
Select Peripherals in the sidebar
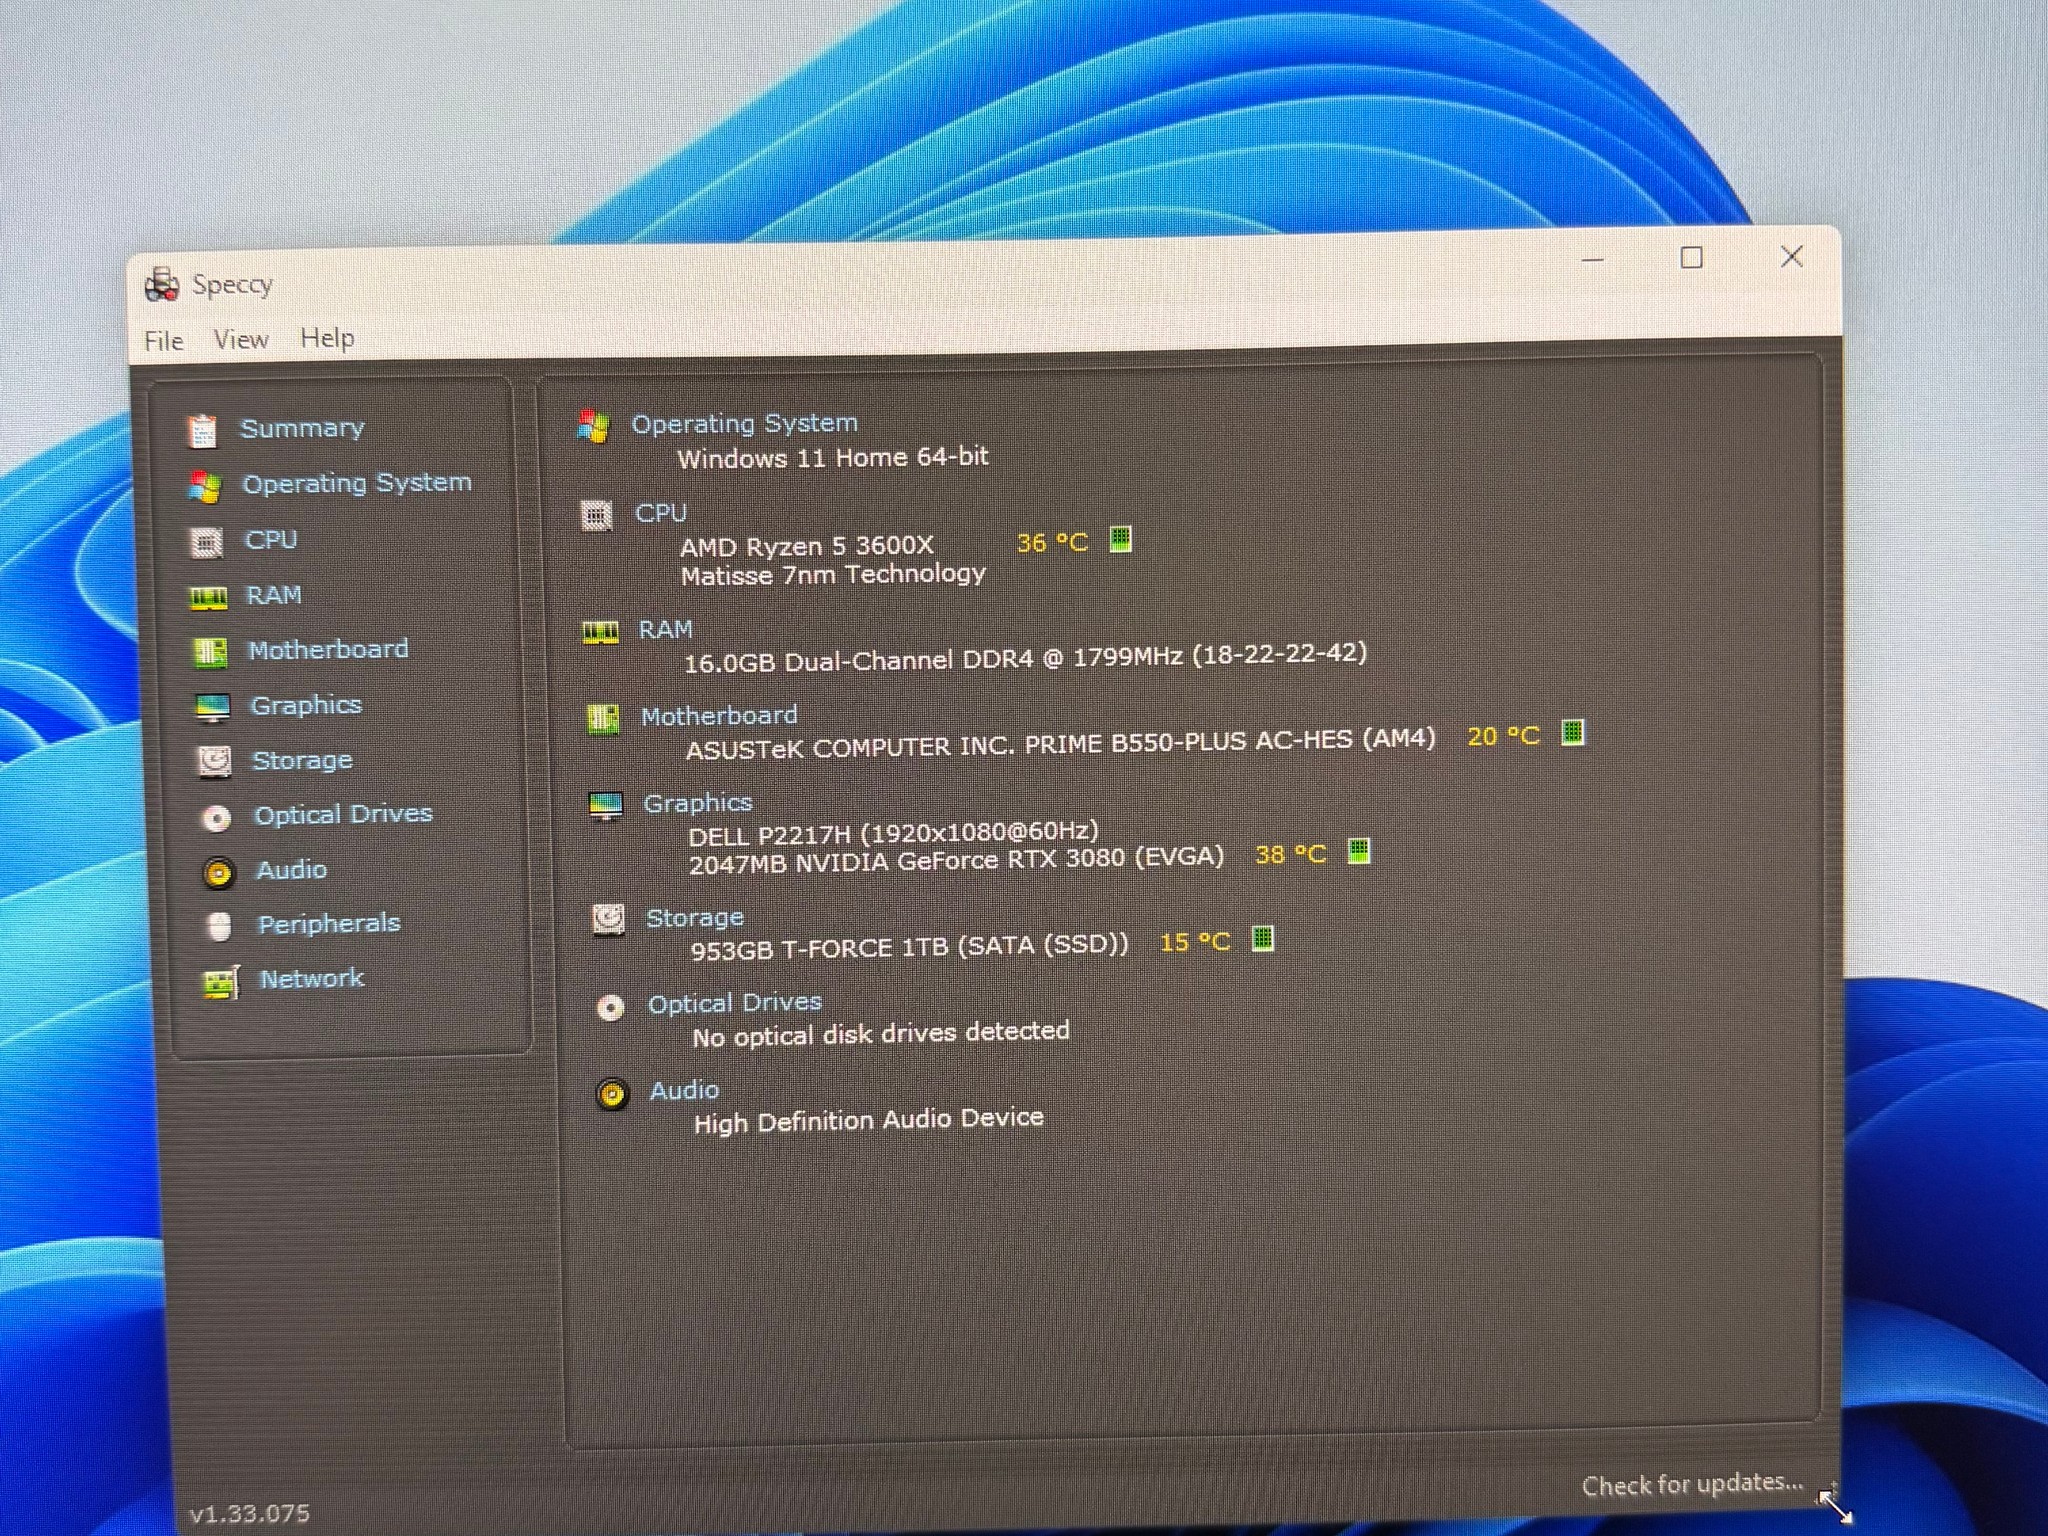tap(329, 924)
